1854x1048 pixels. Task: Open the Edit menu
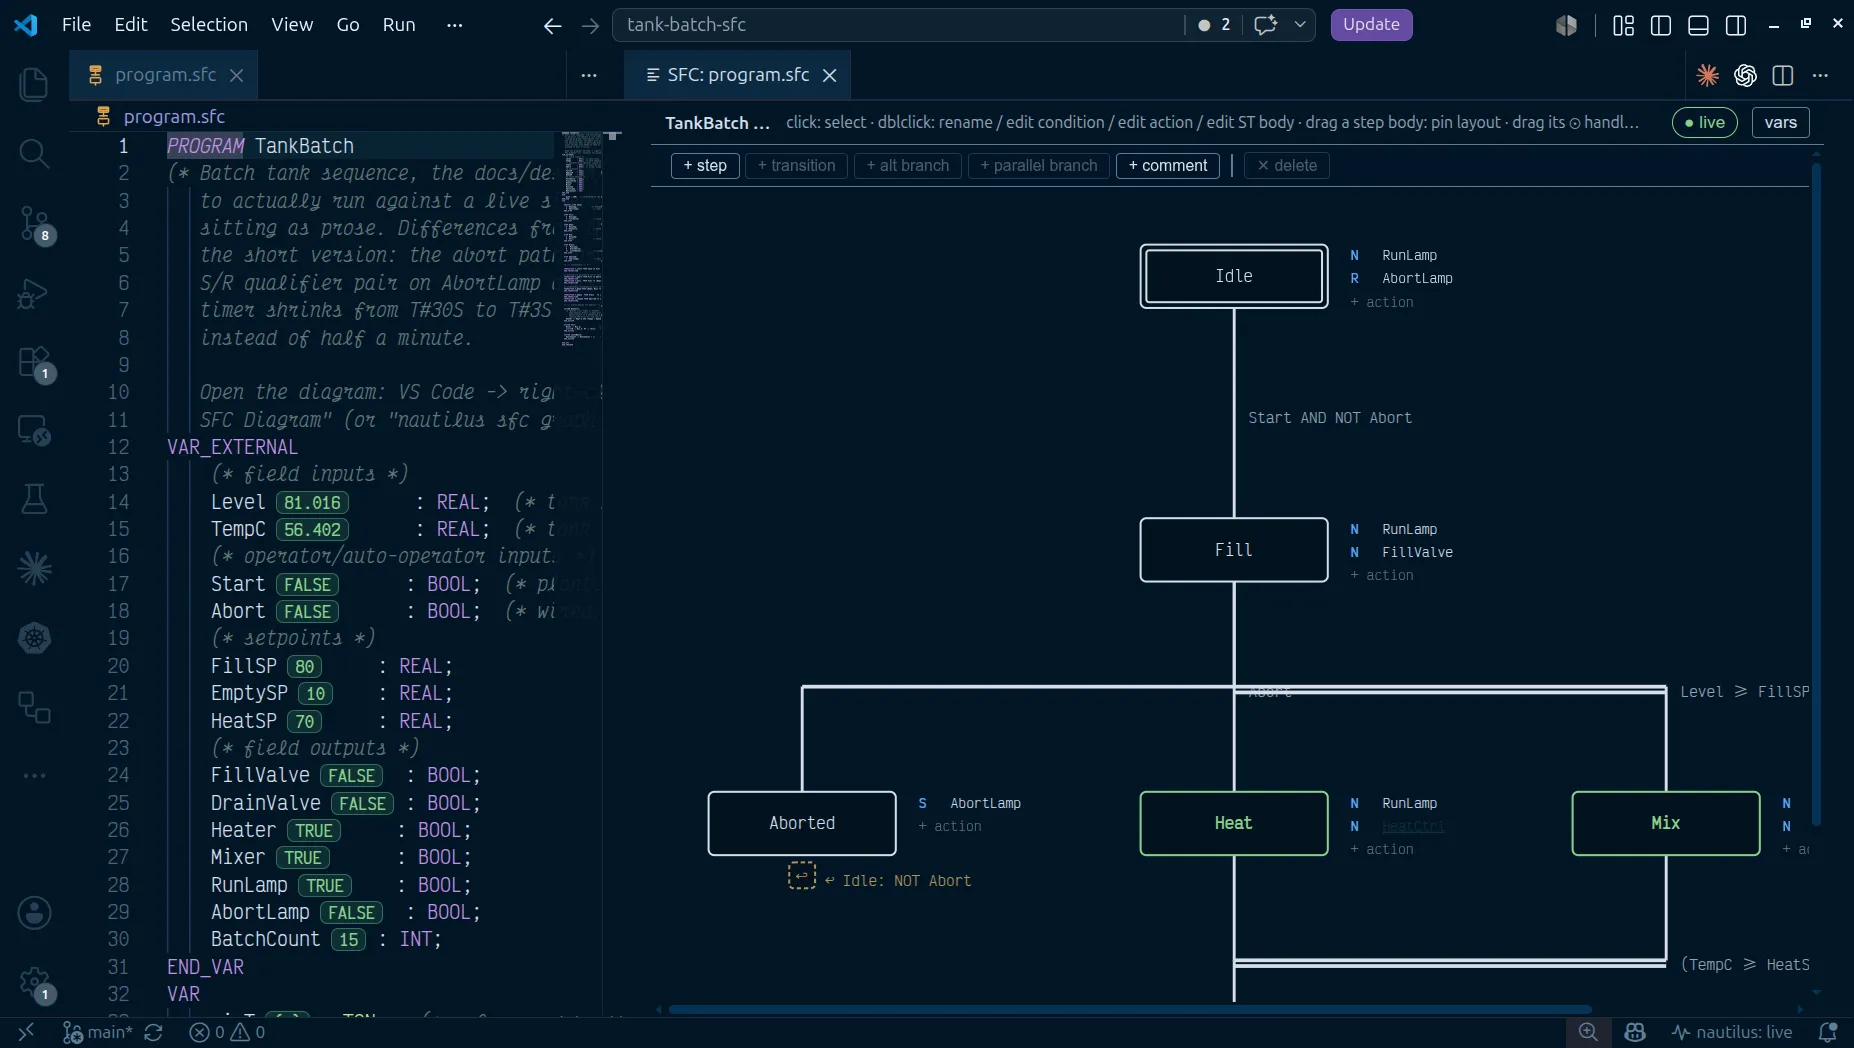coord(130,25)
